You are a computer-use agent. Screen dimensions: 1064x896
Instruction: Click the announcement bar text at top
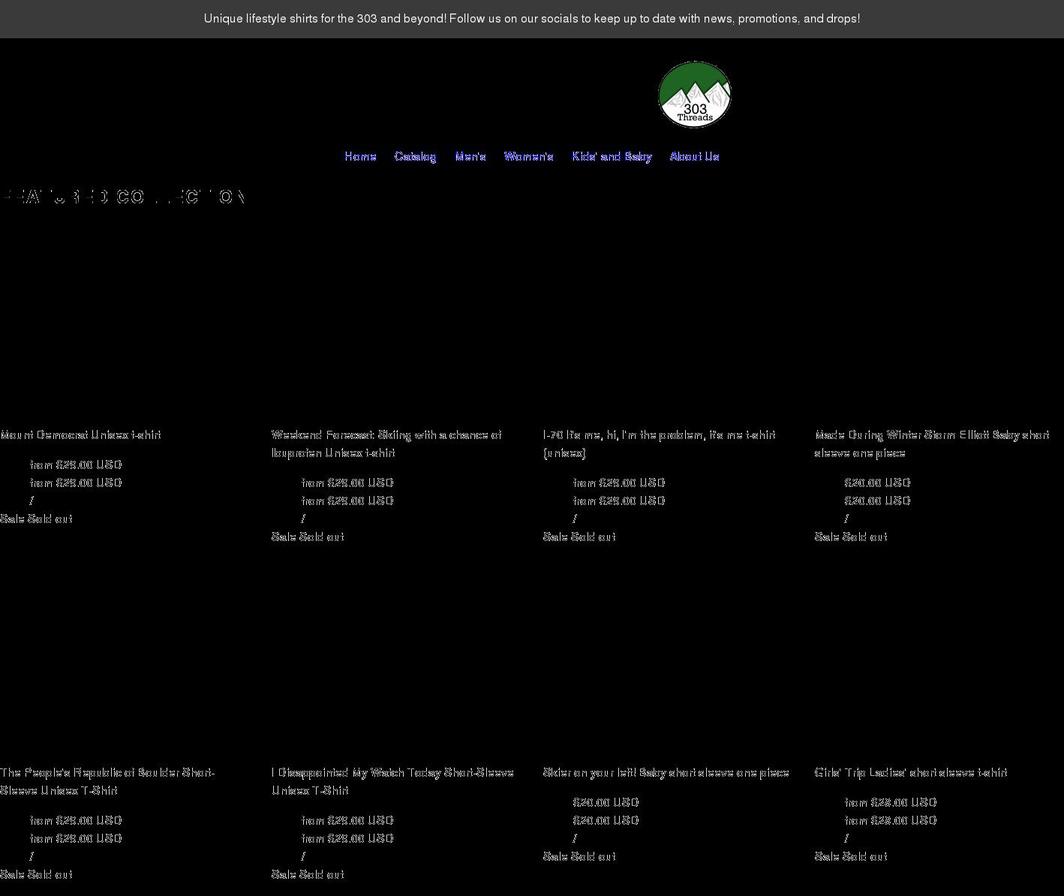click(x=532, y=19)
